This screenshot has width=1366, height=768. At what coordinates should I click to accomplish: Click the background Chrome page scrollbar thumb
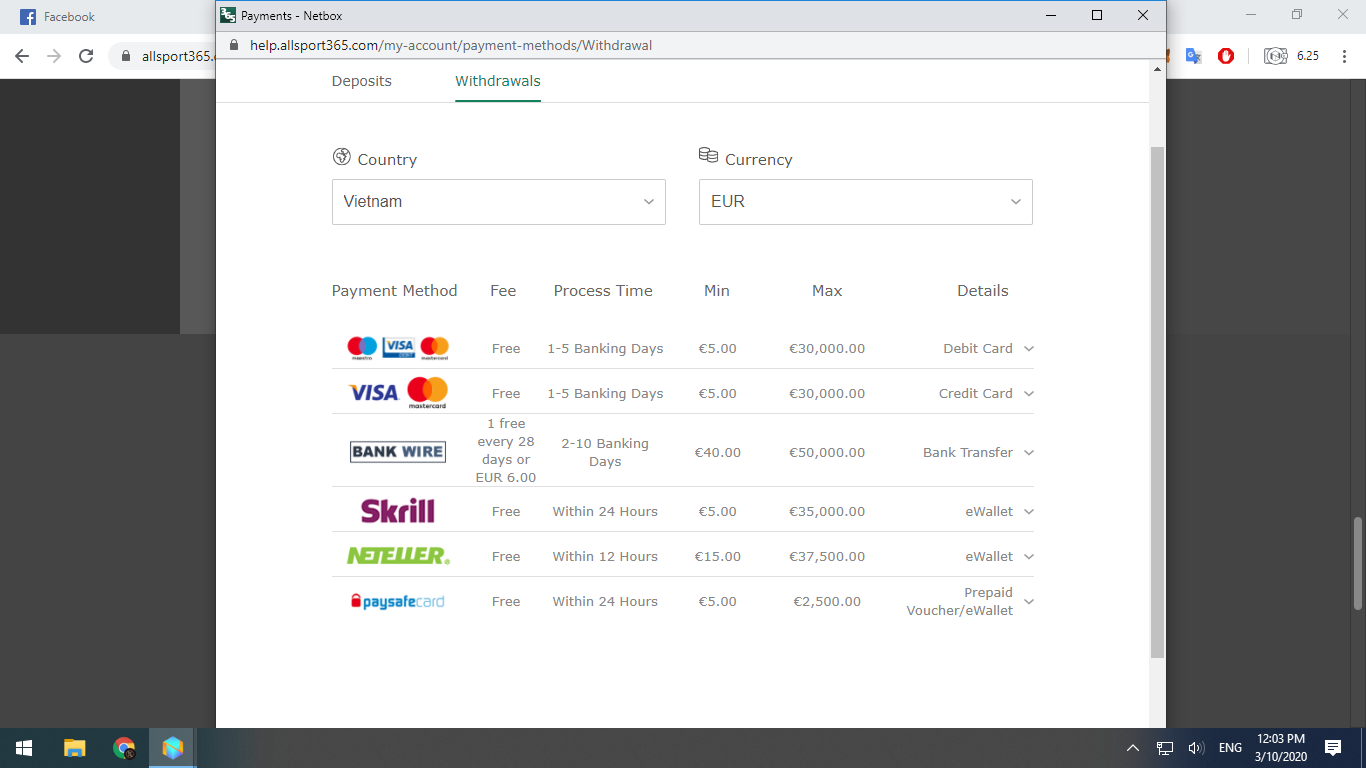pos(1358,563)
